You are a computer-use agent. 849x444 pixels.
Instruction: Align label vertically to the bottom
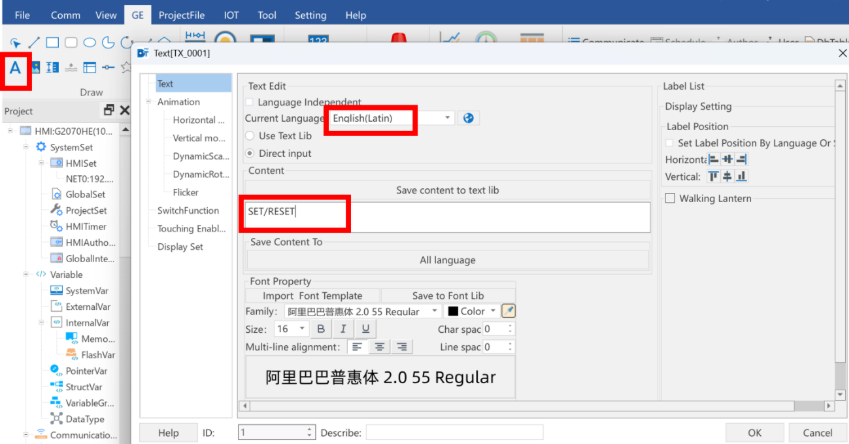point(741,177)
